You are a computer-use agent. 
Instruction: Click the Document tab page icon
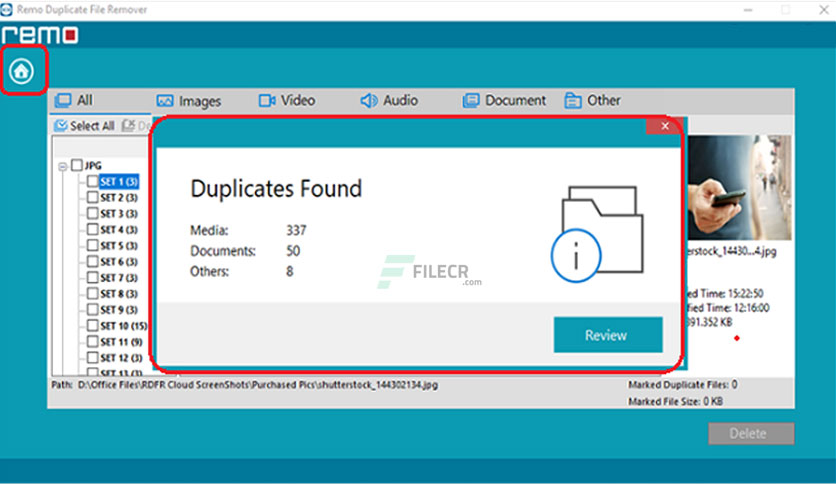pyautogui.click(x=471, y=100)
